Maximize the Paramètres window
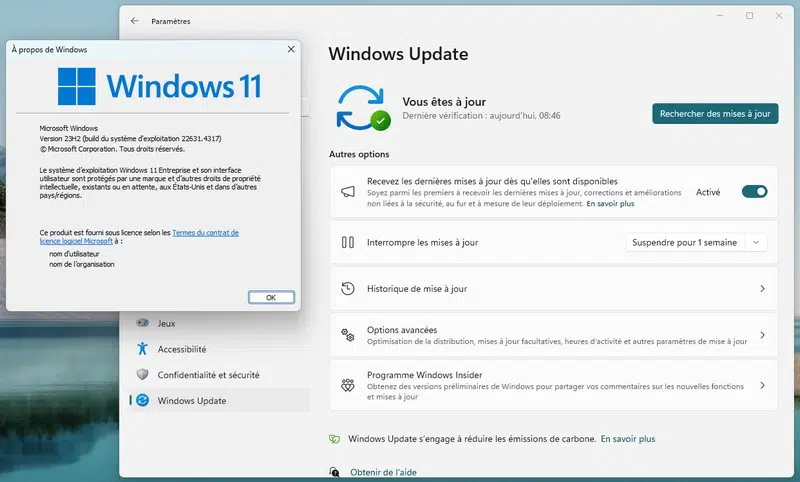Image resolution: width=800 pixels, height=482 pixels. 749,16
